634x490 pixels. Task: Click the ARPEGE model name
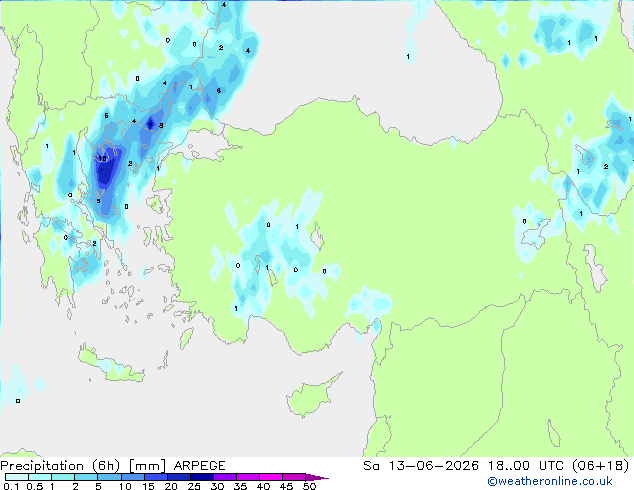(x=199, y=466)
